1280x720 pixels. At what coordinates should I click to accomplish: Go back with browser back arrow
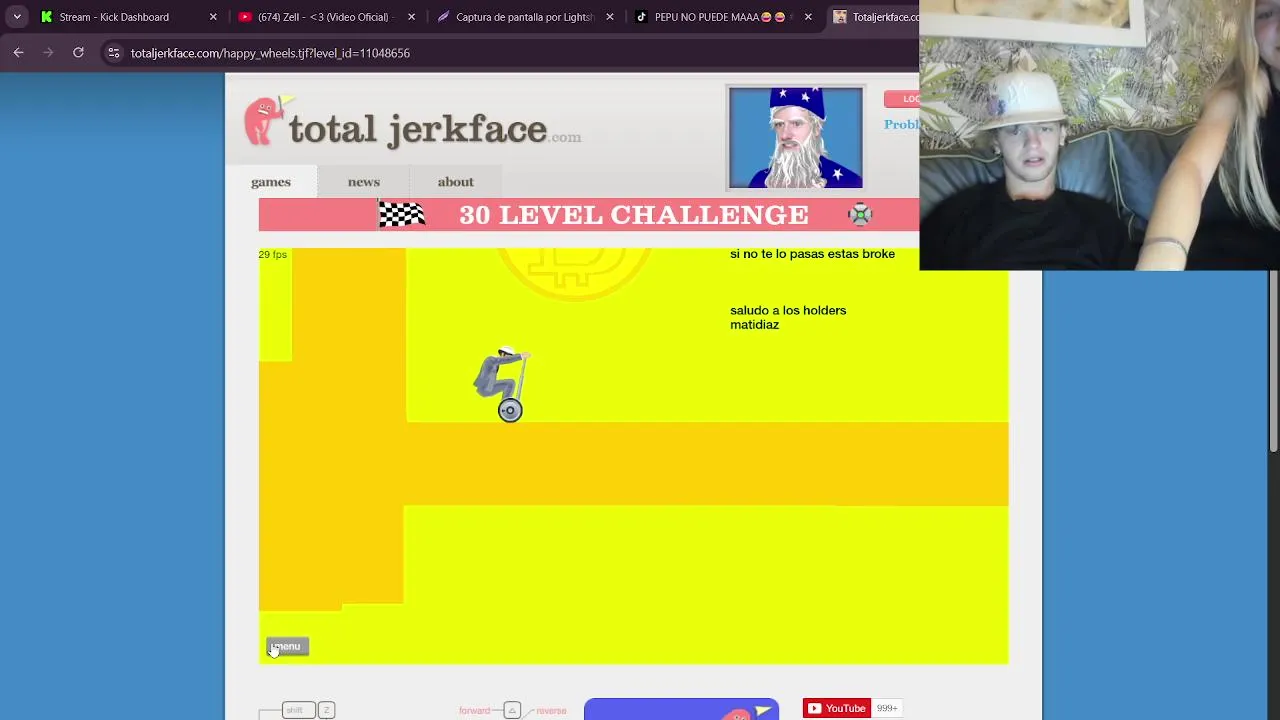click(x=18, y=53)
